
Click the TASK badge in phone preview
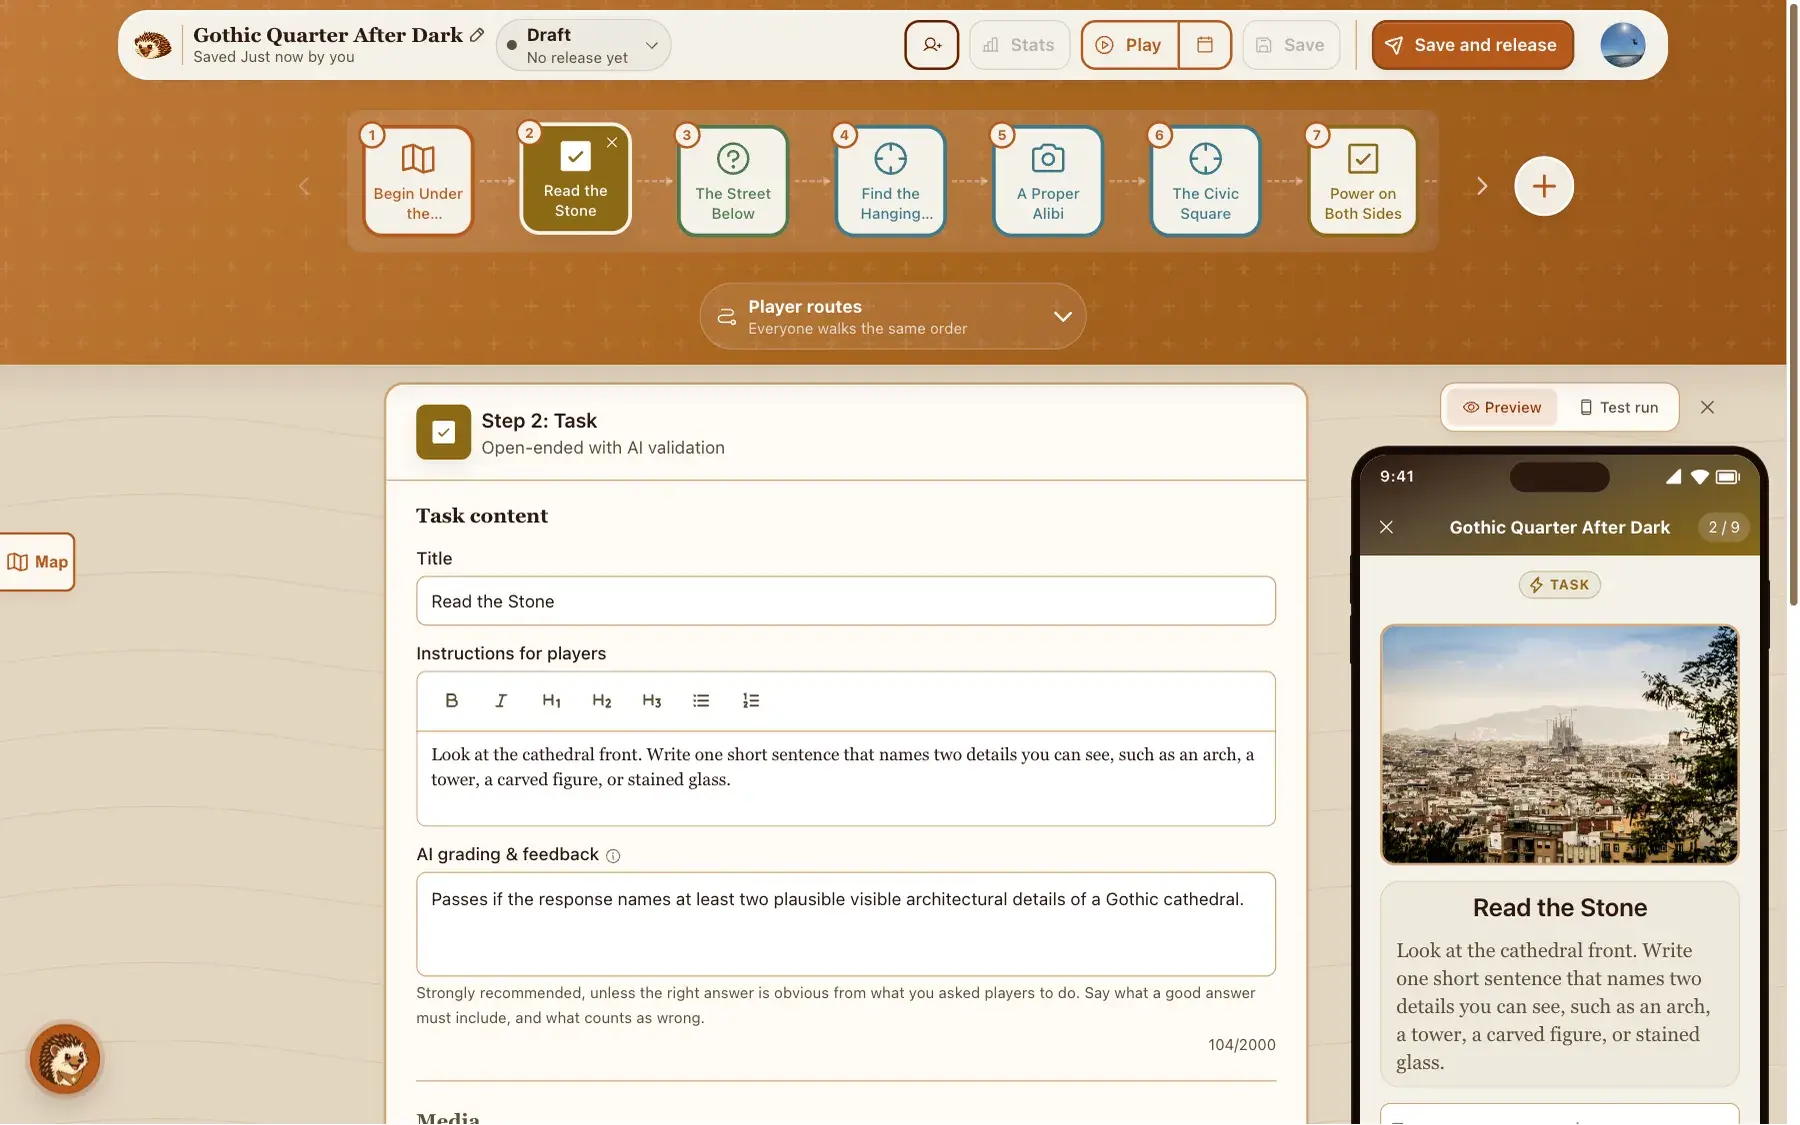(x=1559, y=585)
